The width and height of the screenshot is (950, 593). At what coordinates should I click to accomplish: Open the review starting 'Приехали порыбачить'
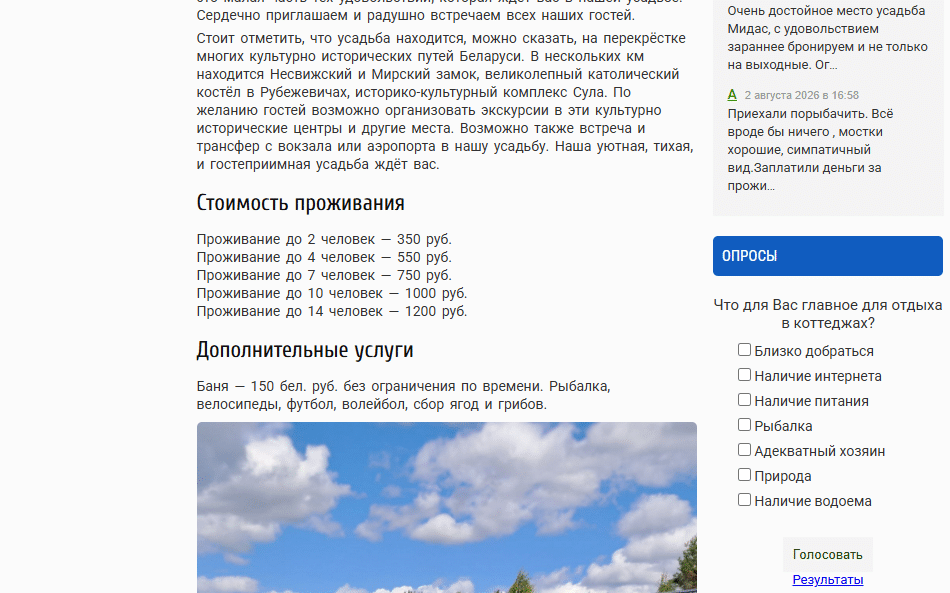point(811,150)
